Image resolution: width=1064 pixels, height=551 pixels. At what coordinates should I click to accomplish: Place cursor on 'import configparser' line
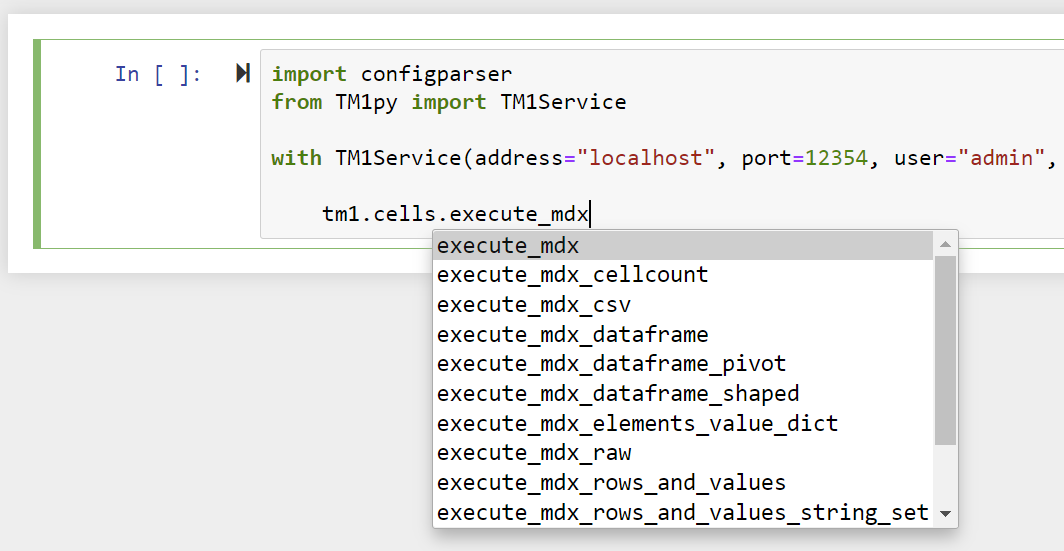click(392, 73)
